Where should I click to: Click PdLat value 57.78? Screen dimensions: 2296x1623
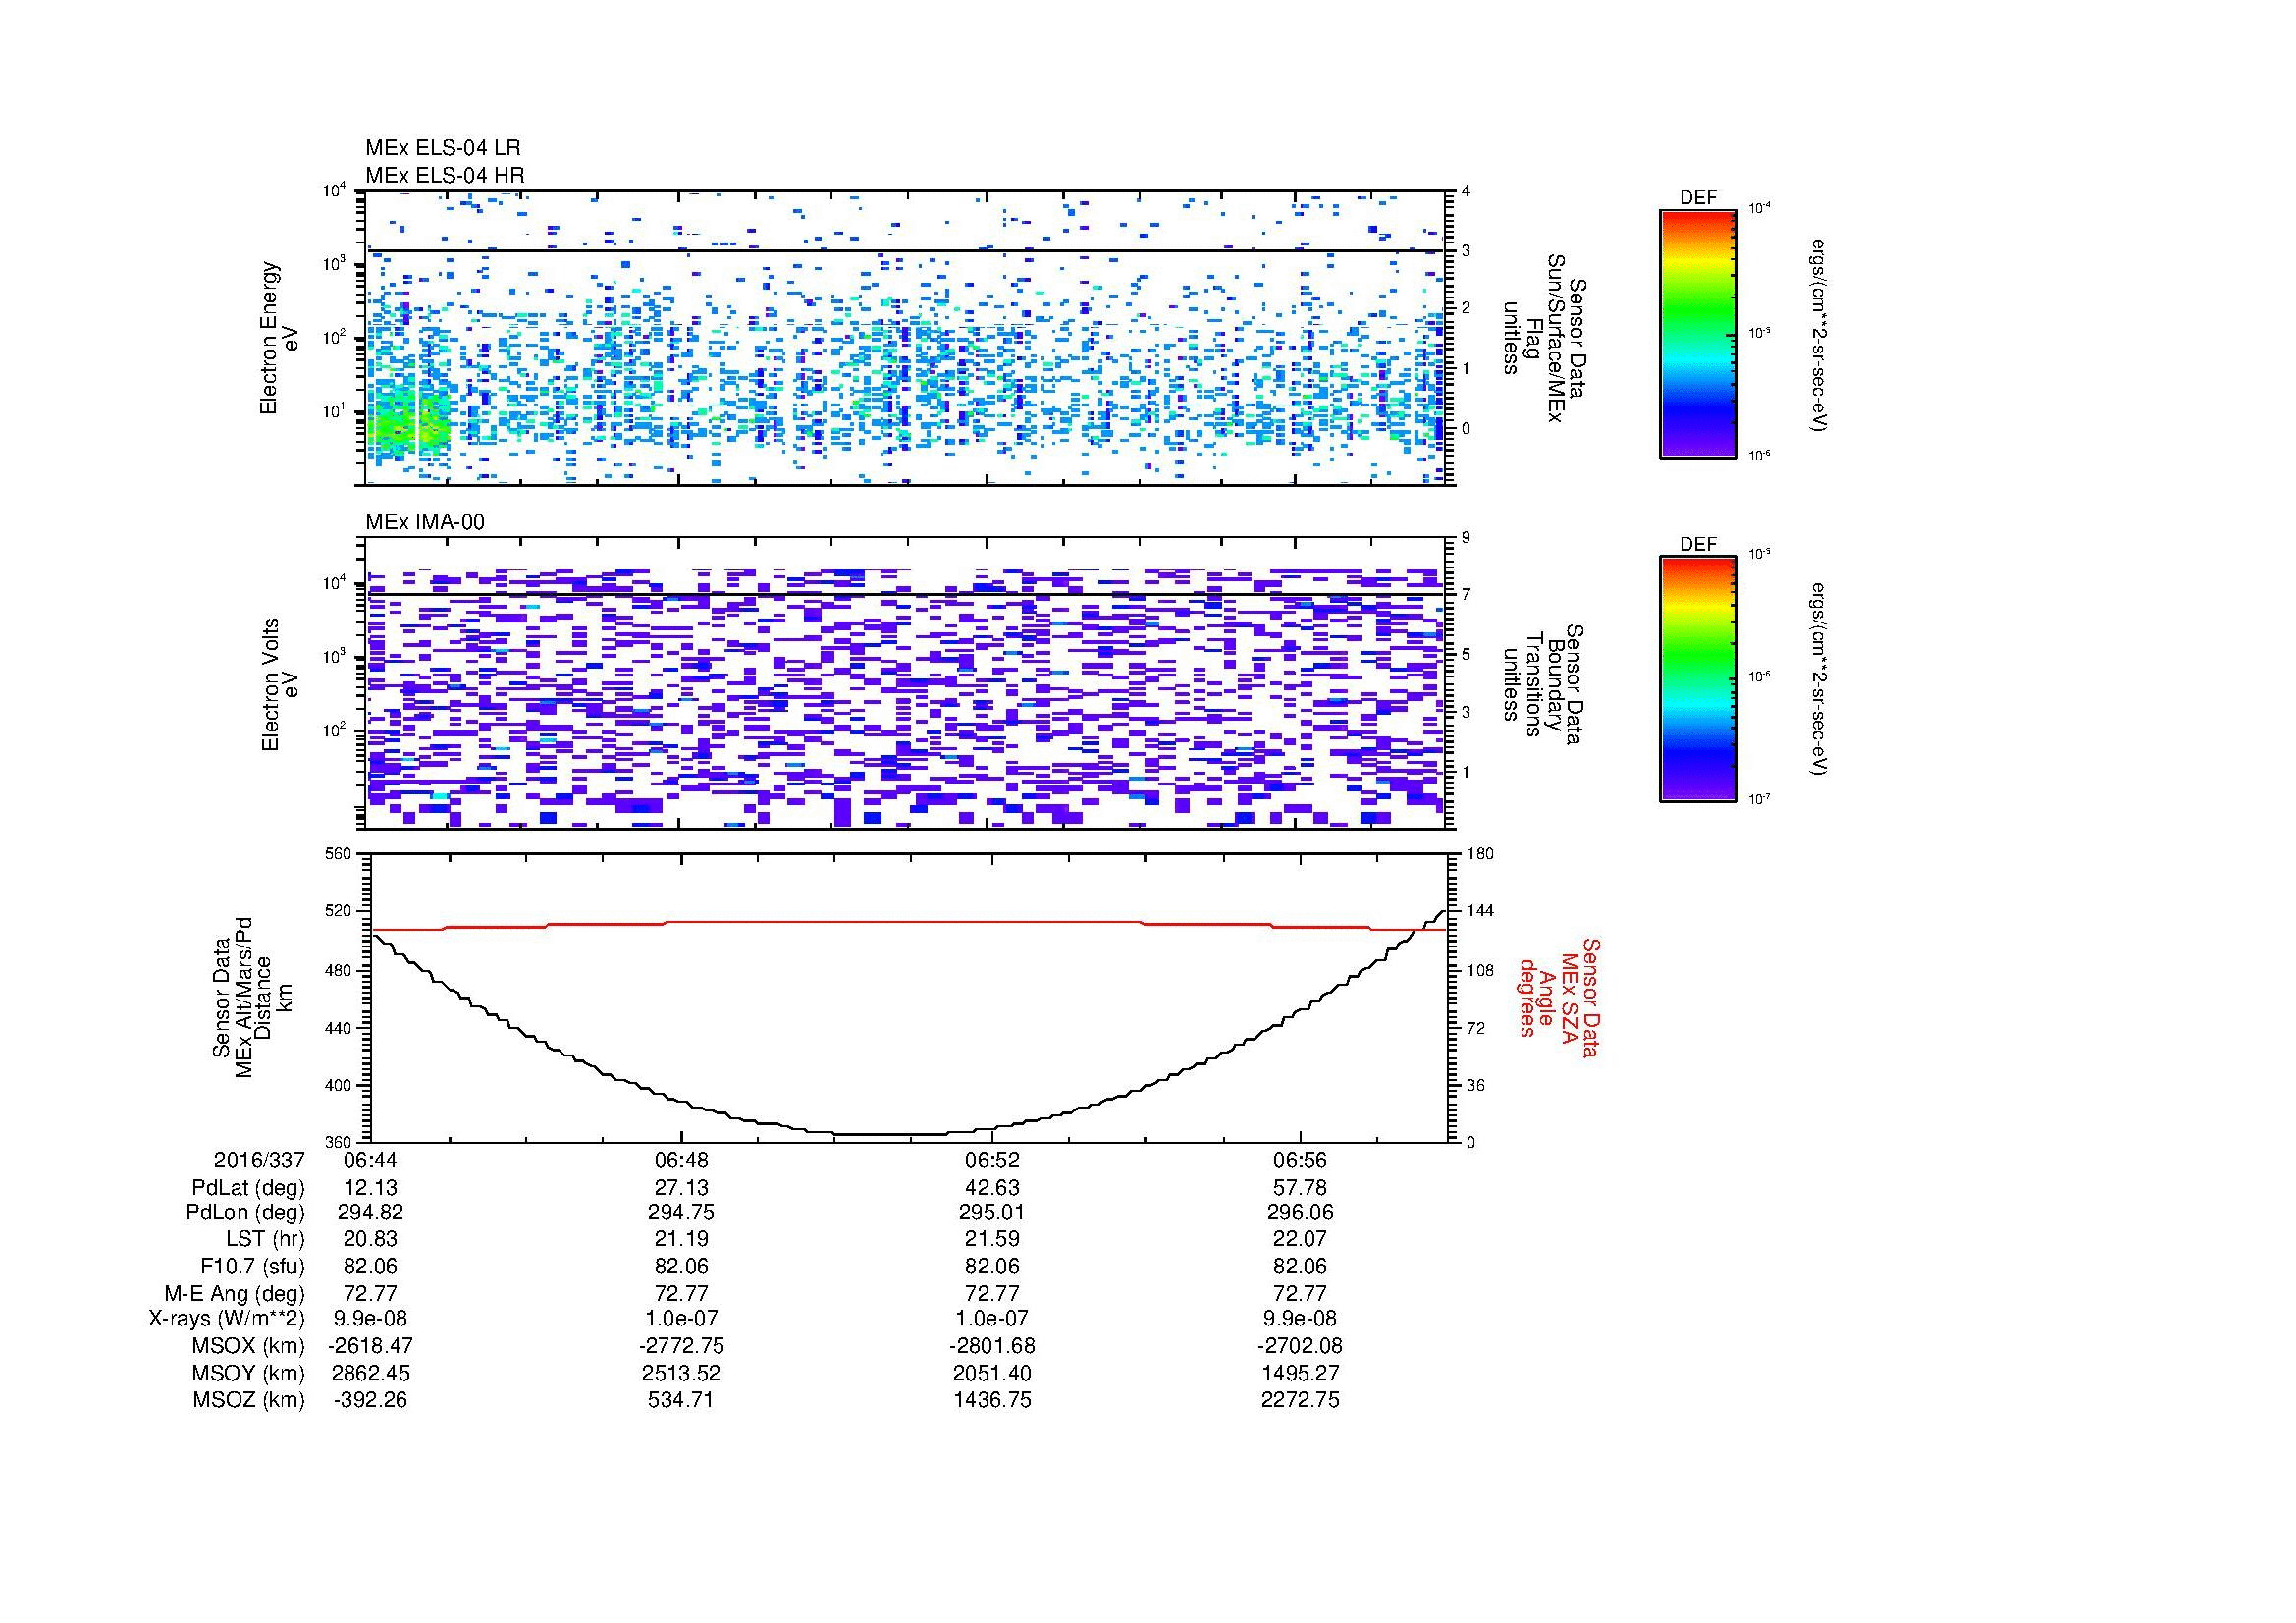pos(1300,1188)
